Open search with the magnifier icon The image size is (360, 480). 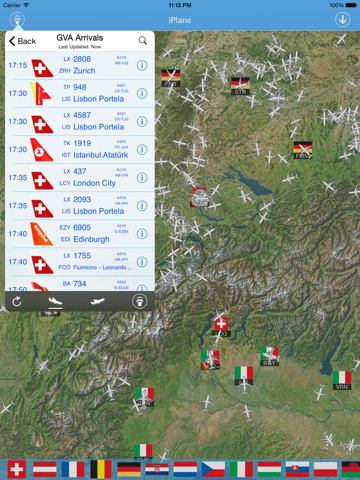(143, 40)
